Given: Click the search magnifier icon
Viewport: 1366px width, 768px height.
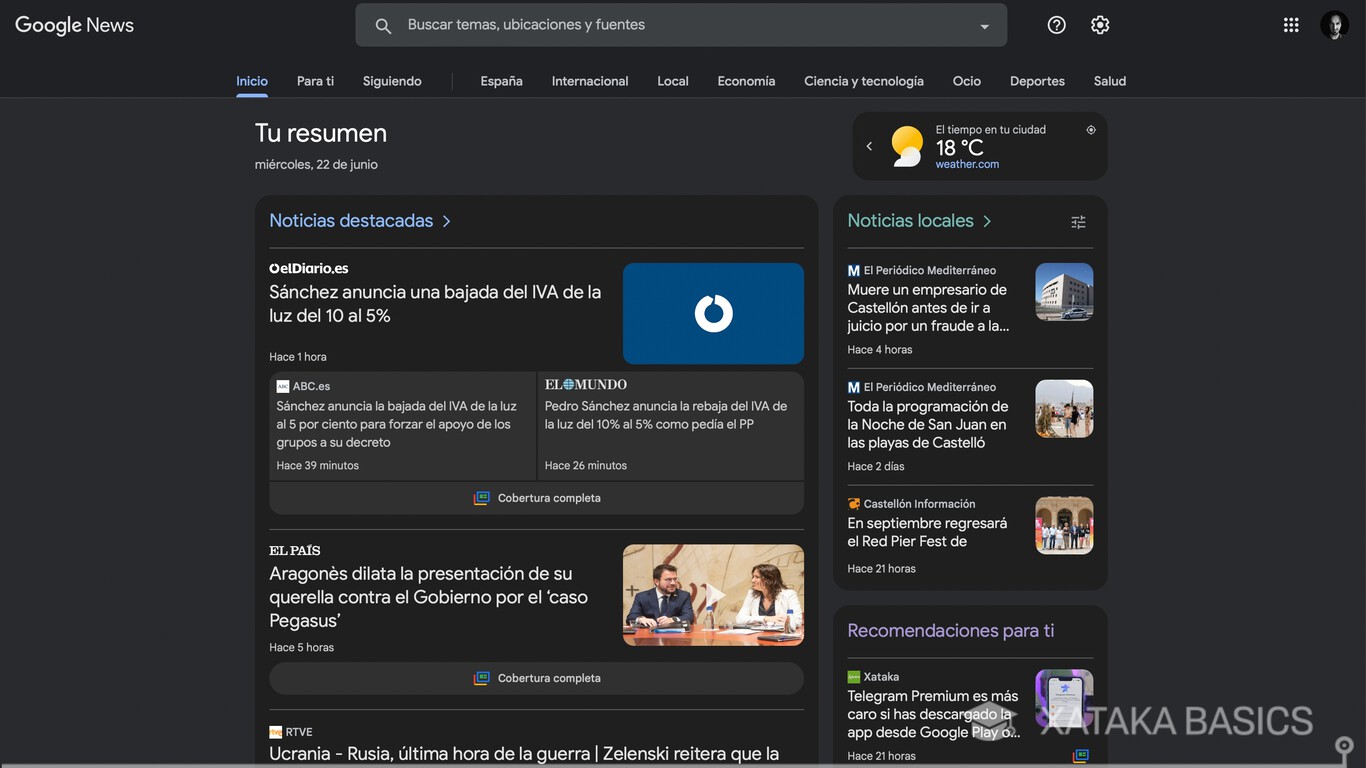Looking at the screenshot, I should (x=383, y=25).
